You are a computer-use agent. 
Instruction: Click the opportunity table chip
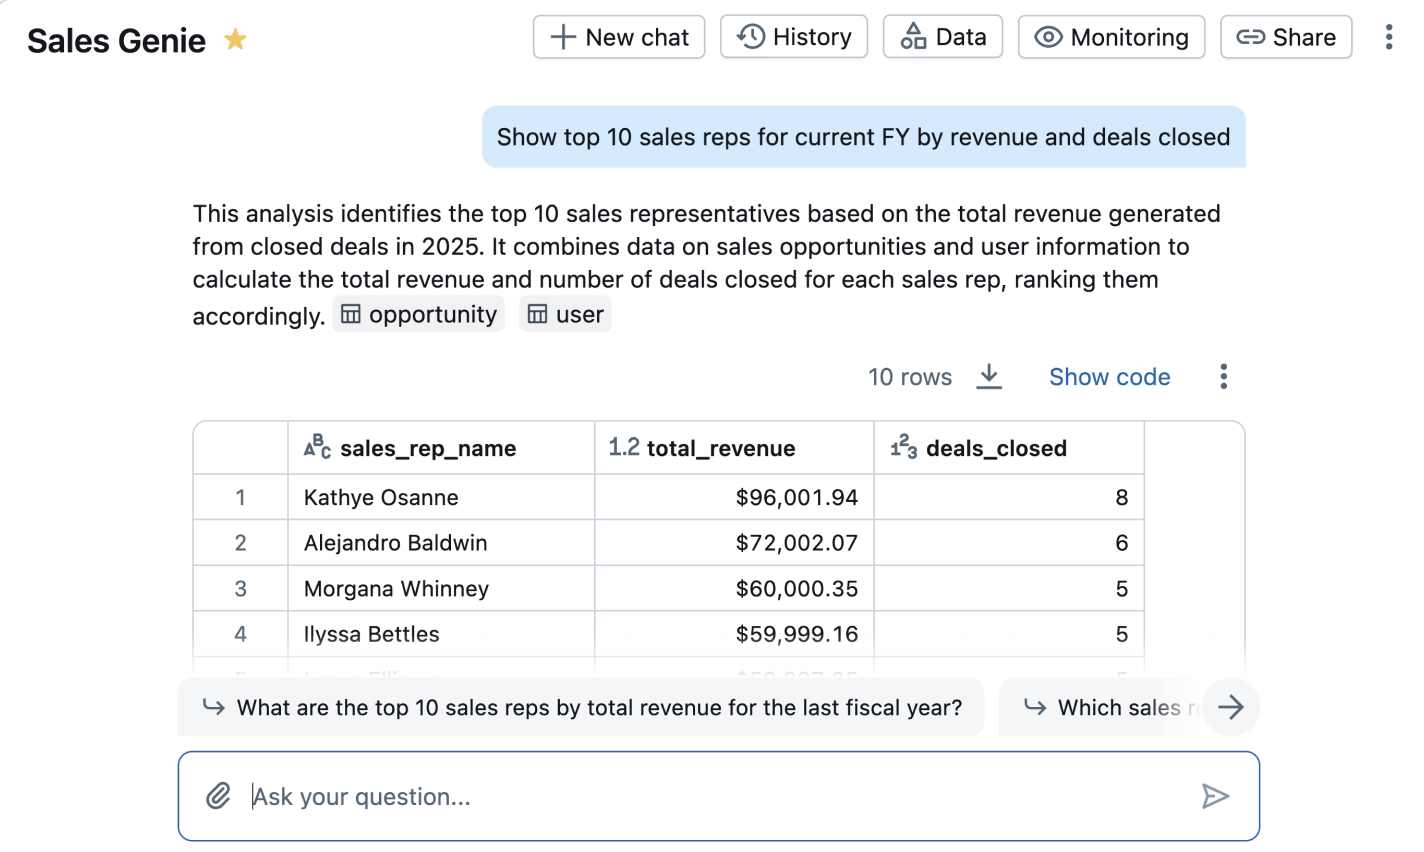[x=419, y=314]
